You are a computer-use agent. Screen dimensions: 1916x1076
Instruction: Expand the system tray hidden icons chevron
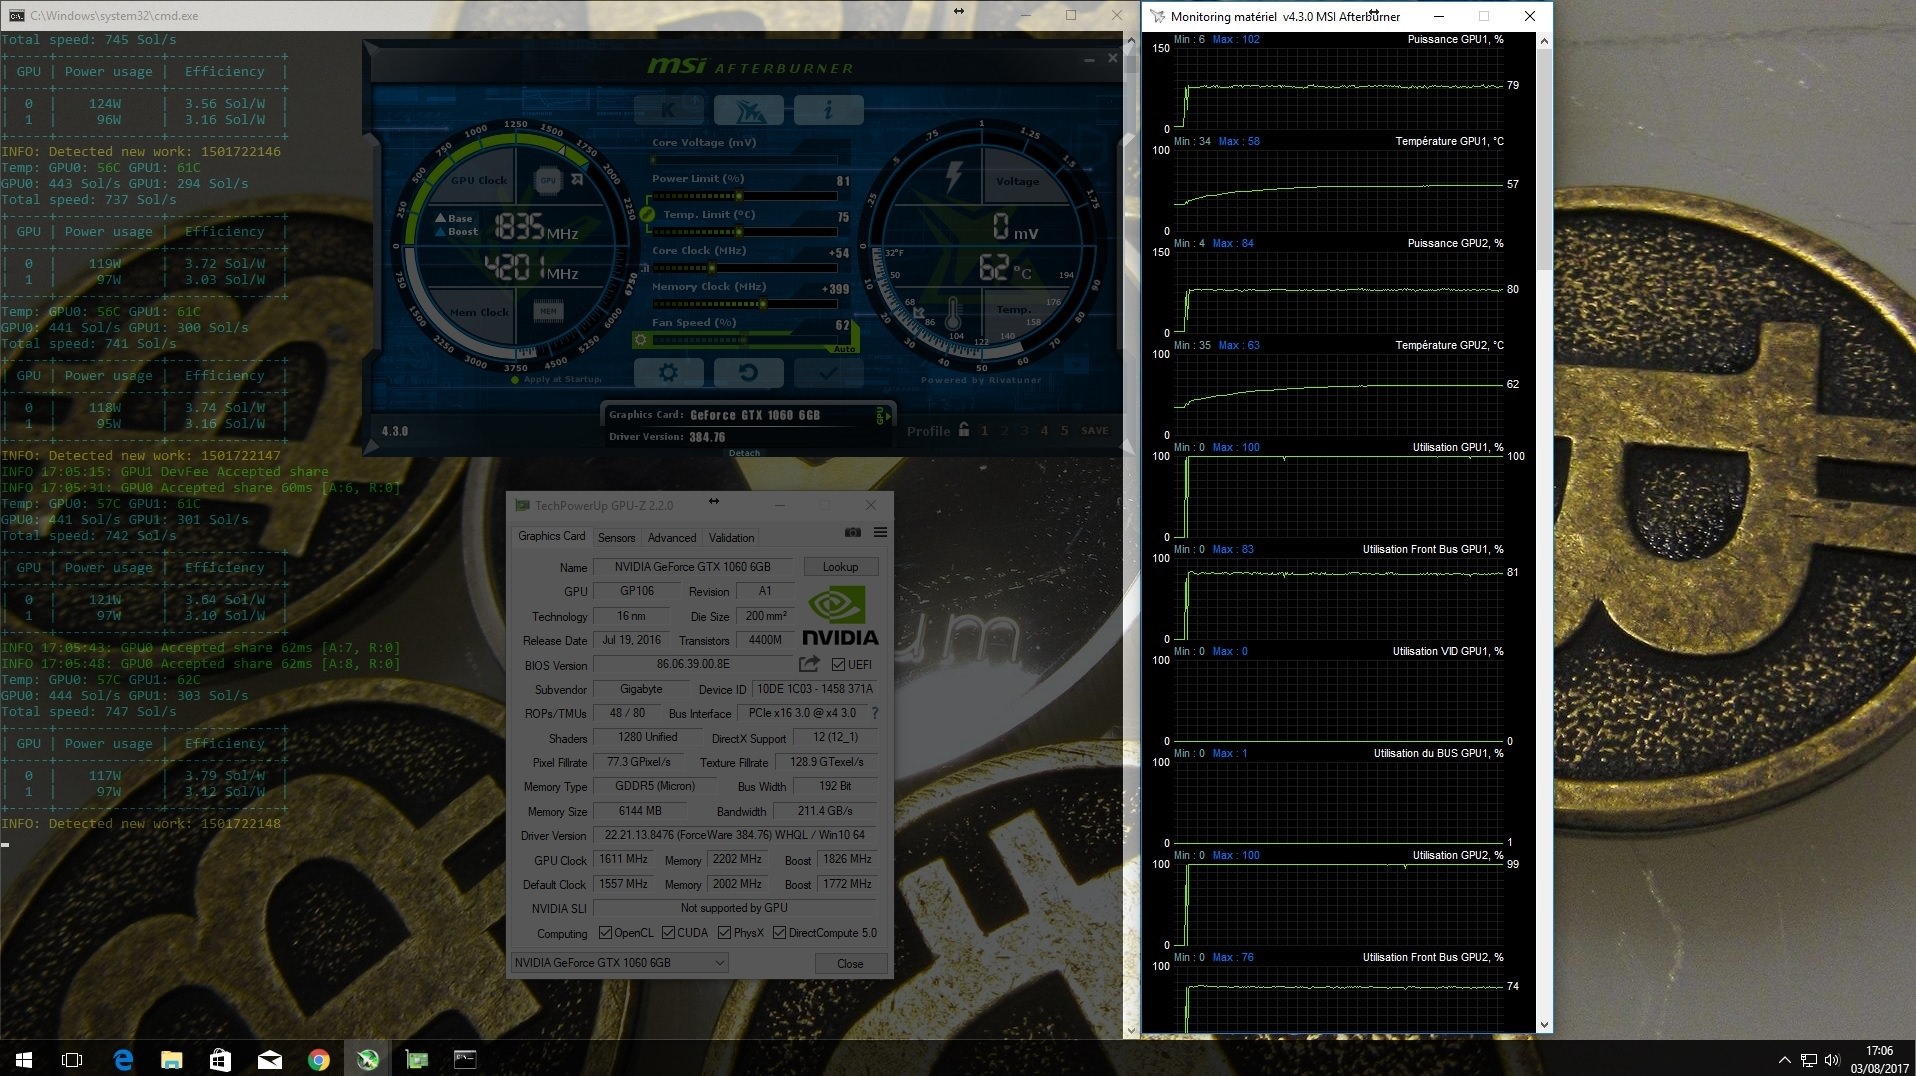pyautogui.click(x=1785, y=1060)
